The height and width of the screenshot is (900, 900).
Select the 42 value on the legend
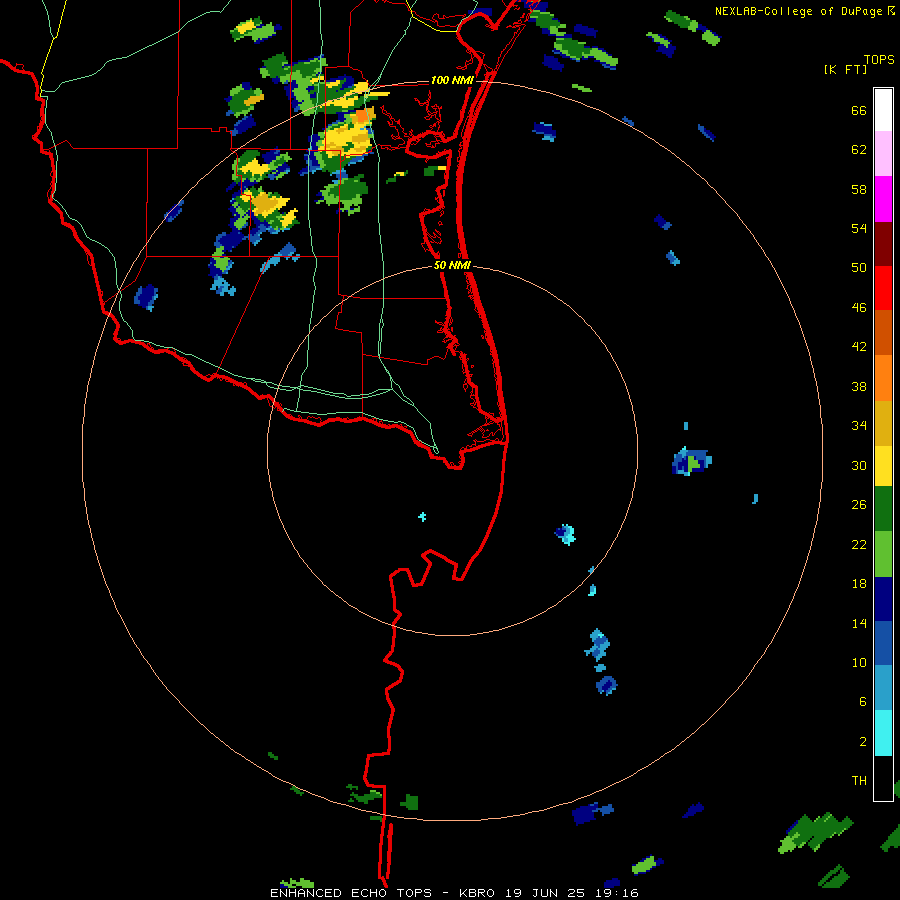859,347
